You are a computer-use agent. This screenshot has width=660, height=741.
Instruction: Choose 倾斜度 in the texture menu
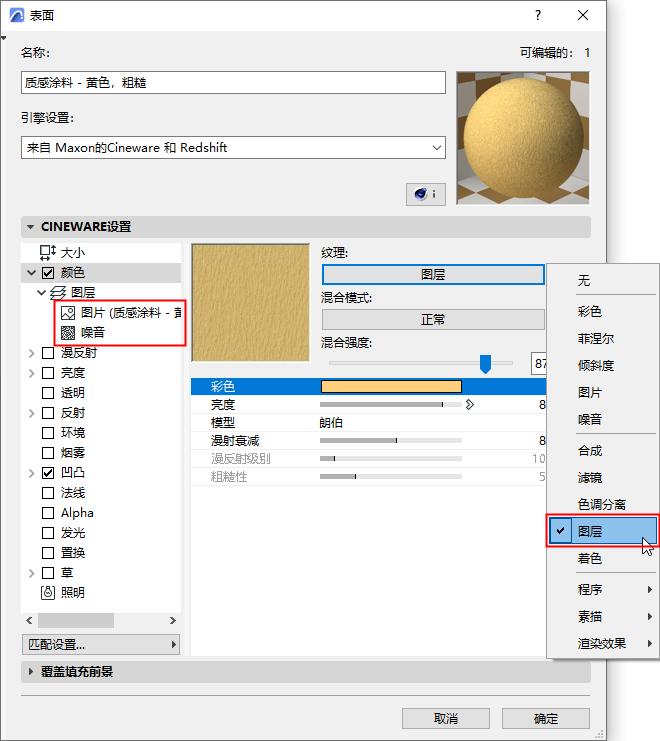point(602,365)
